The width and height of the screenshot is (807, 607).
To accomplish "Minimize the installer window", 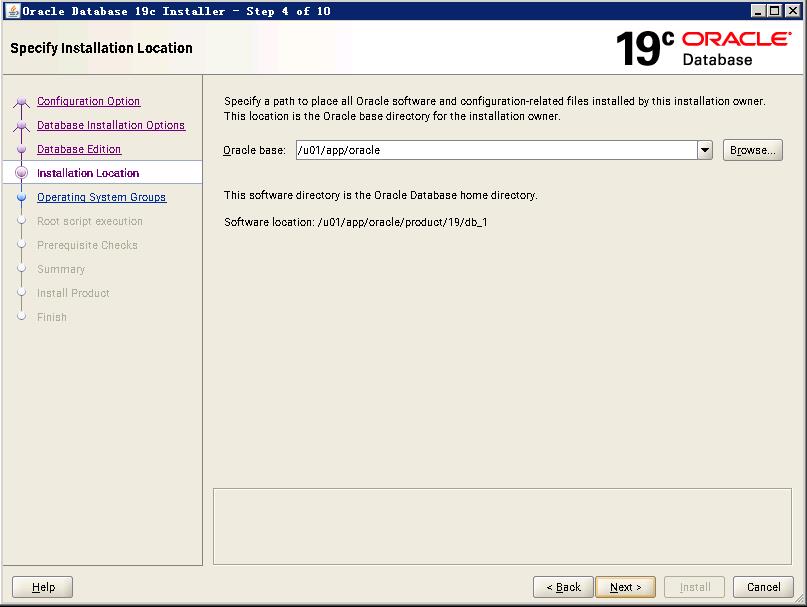I will pos(757,11).
